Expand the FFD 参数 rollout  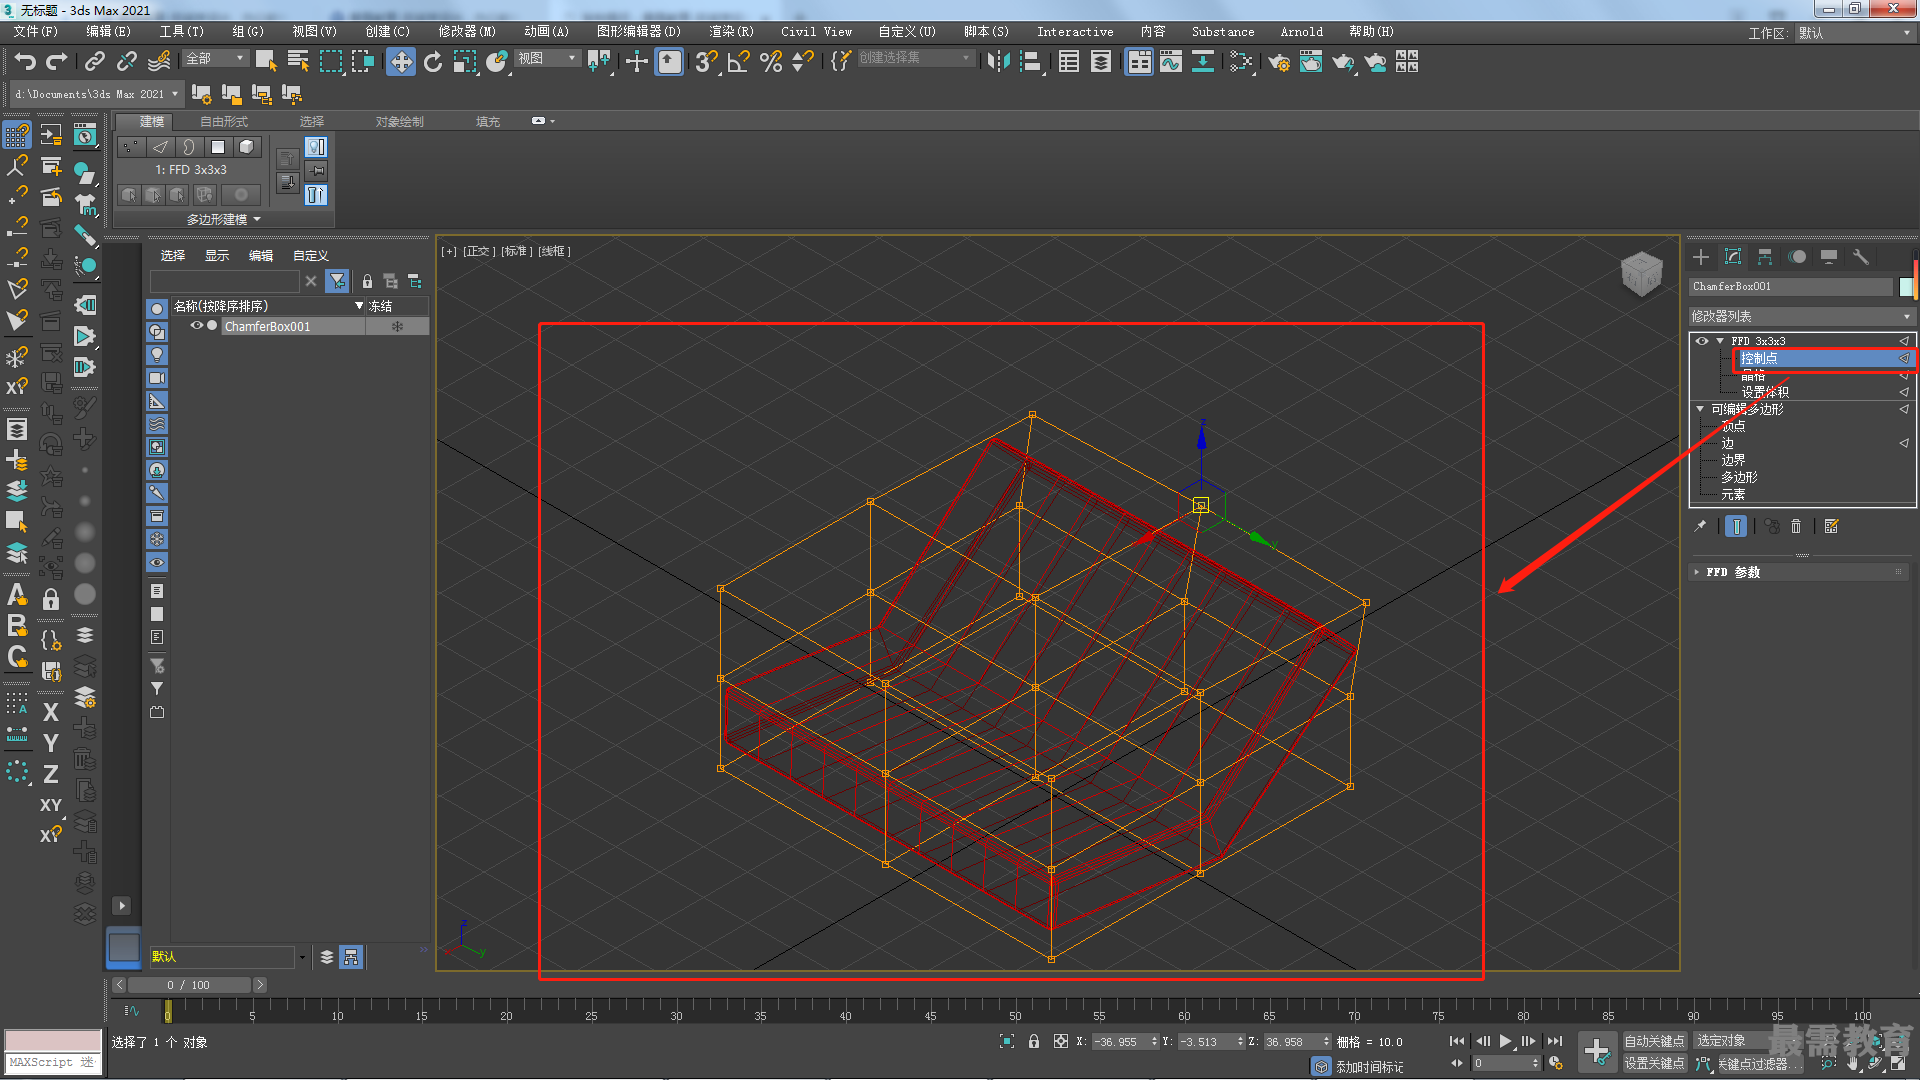pyautogui.click(x=1800, y=572)
